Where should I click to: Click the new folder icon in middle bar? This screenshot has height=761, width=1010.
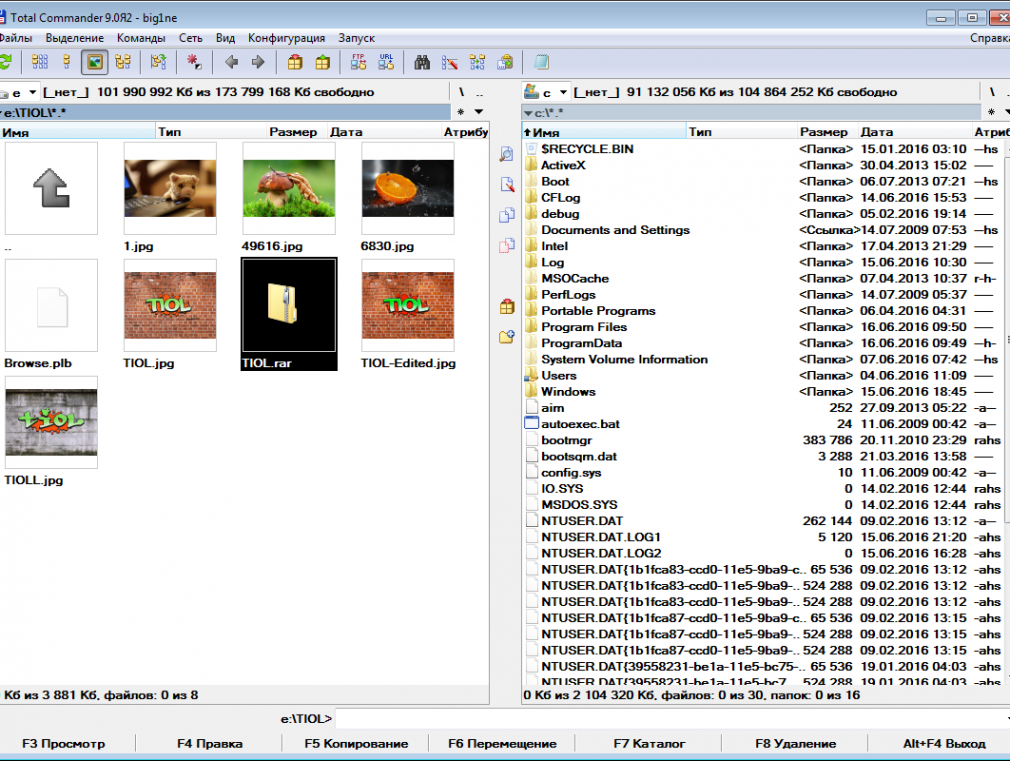(506, 337)
